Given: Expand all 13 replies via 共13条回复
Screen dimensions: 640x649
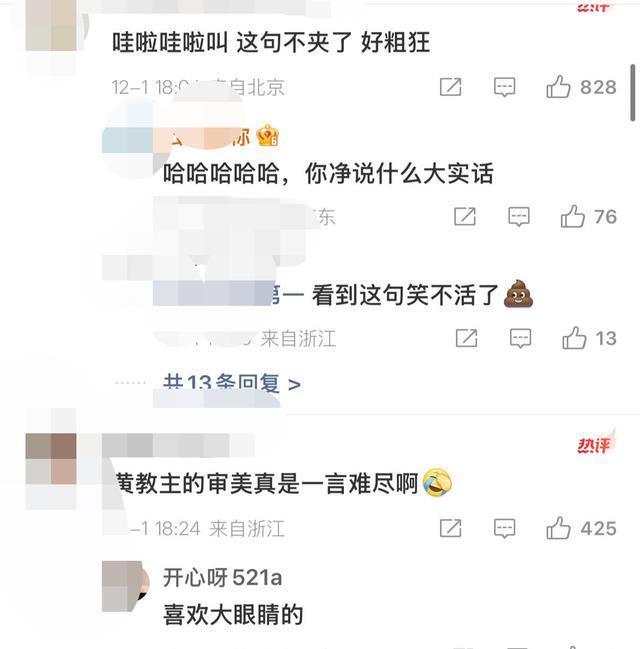Looking at the screenshot, I should [231, 383].
